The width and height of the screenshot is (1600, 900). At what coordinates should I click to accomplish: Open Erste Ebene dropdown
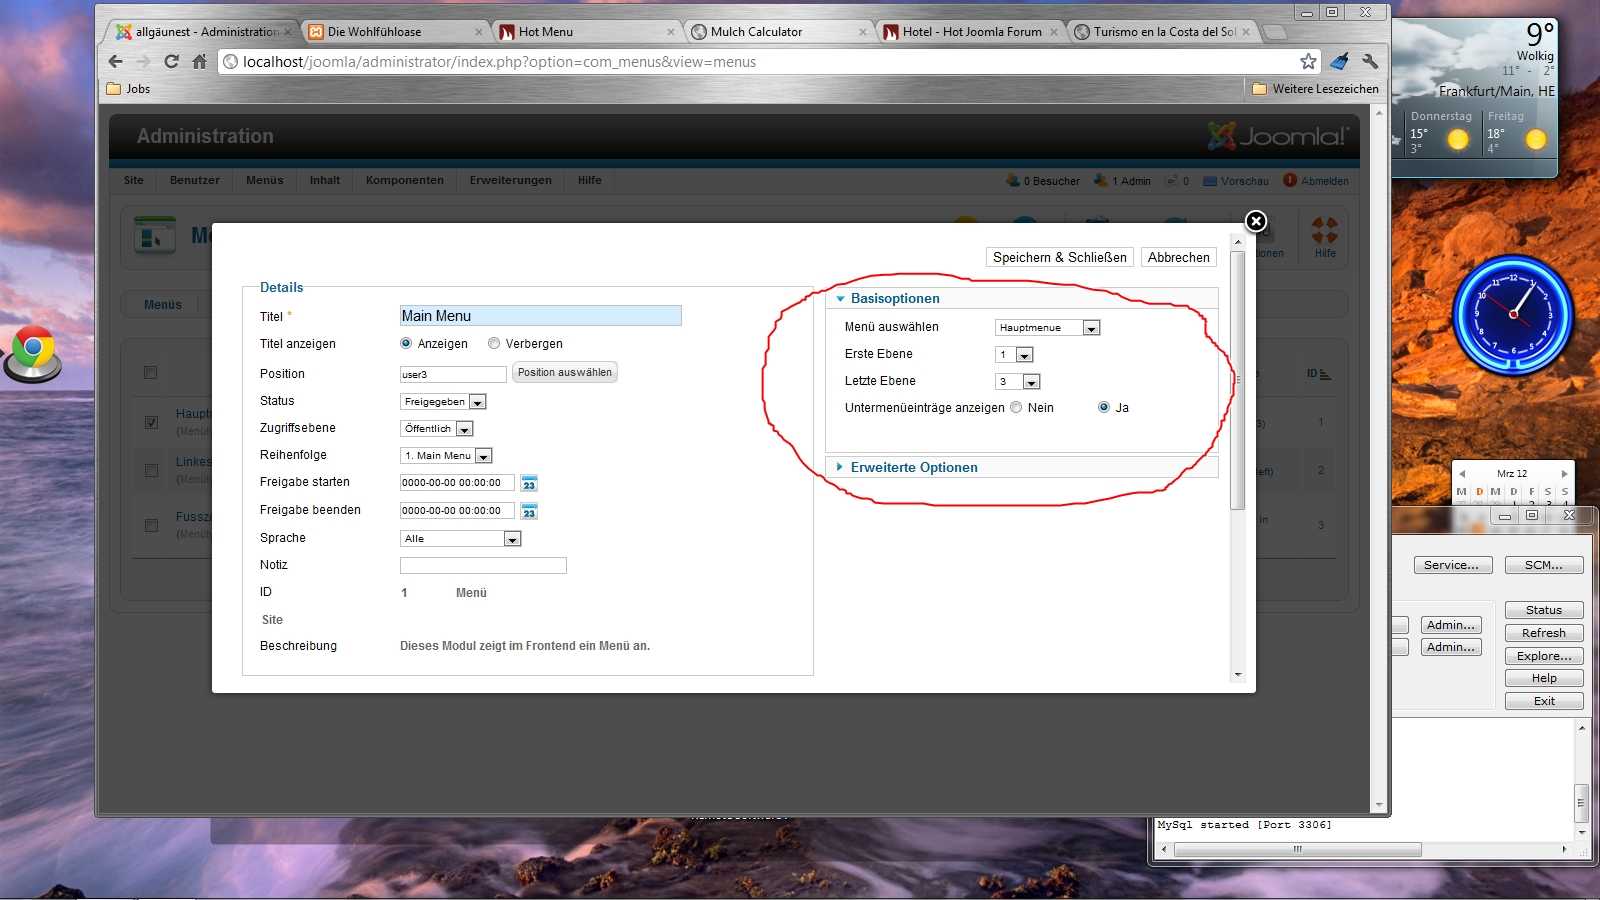(1014, 354)
